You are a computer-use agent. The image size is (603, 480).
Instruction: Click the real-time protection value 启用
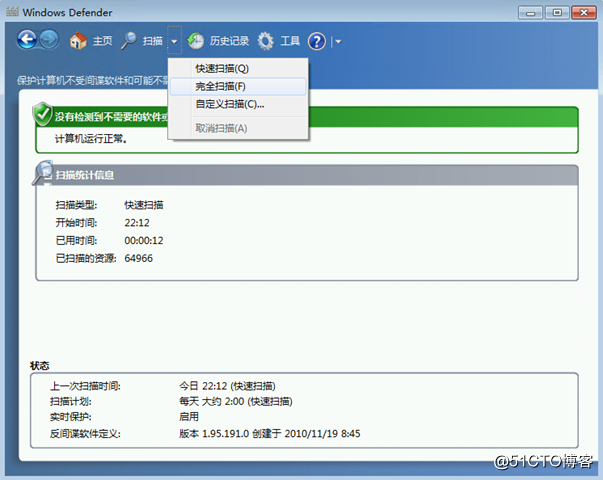(189, 417)
